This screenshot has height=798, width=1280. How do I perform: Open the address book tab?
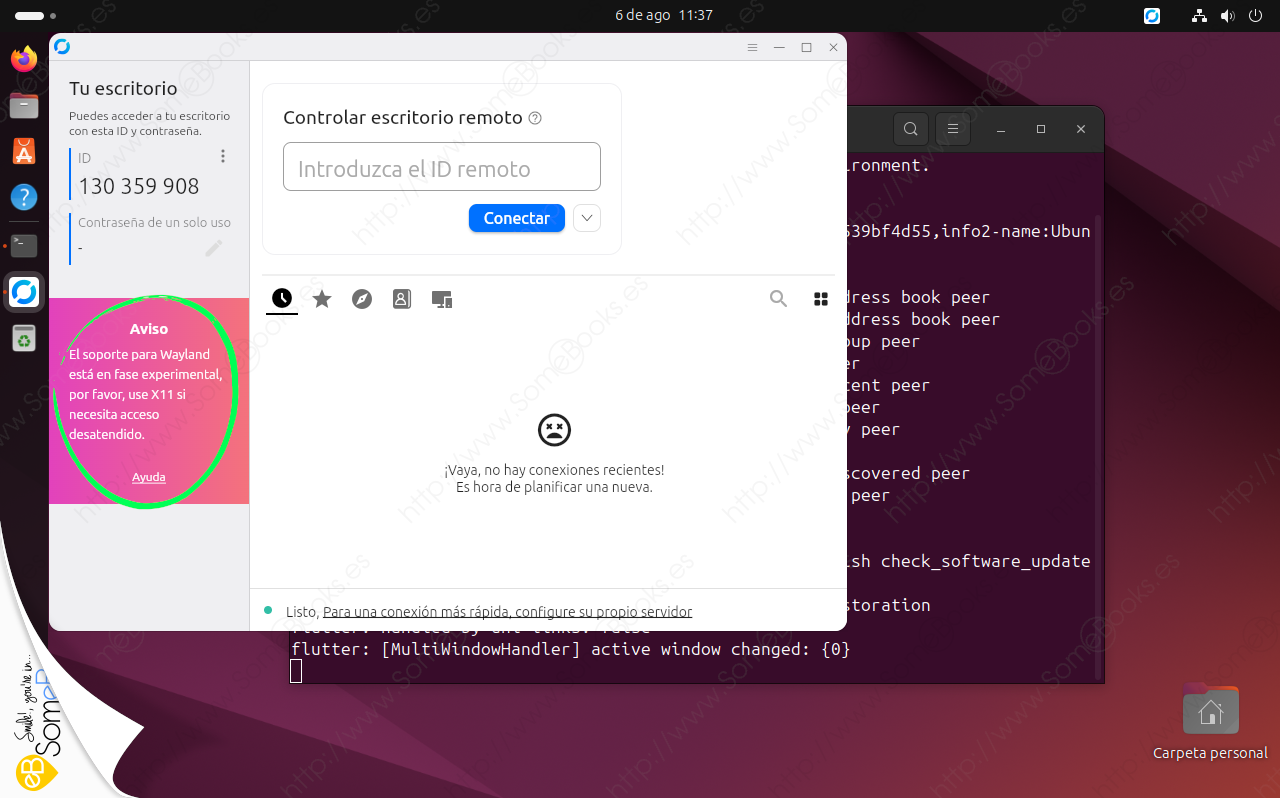point(402,298)
